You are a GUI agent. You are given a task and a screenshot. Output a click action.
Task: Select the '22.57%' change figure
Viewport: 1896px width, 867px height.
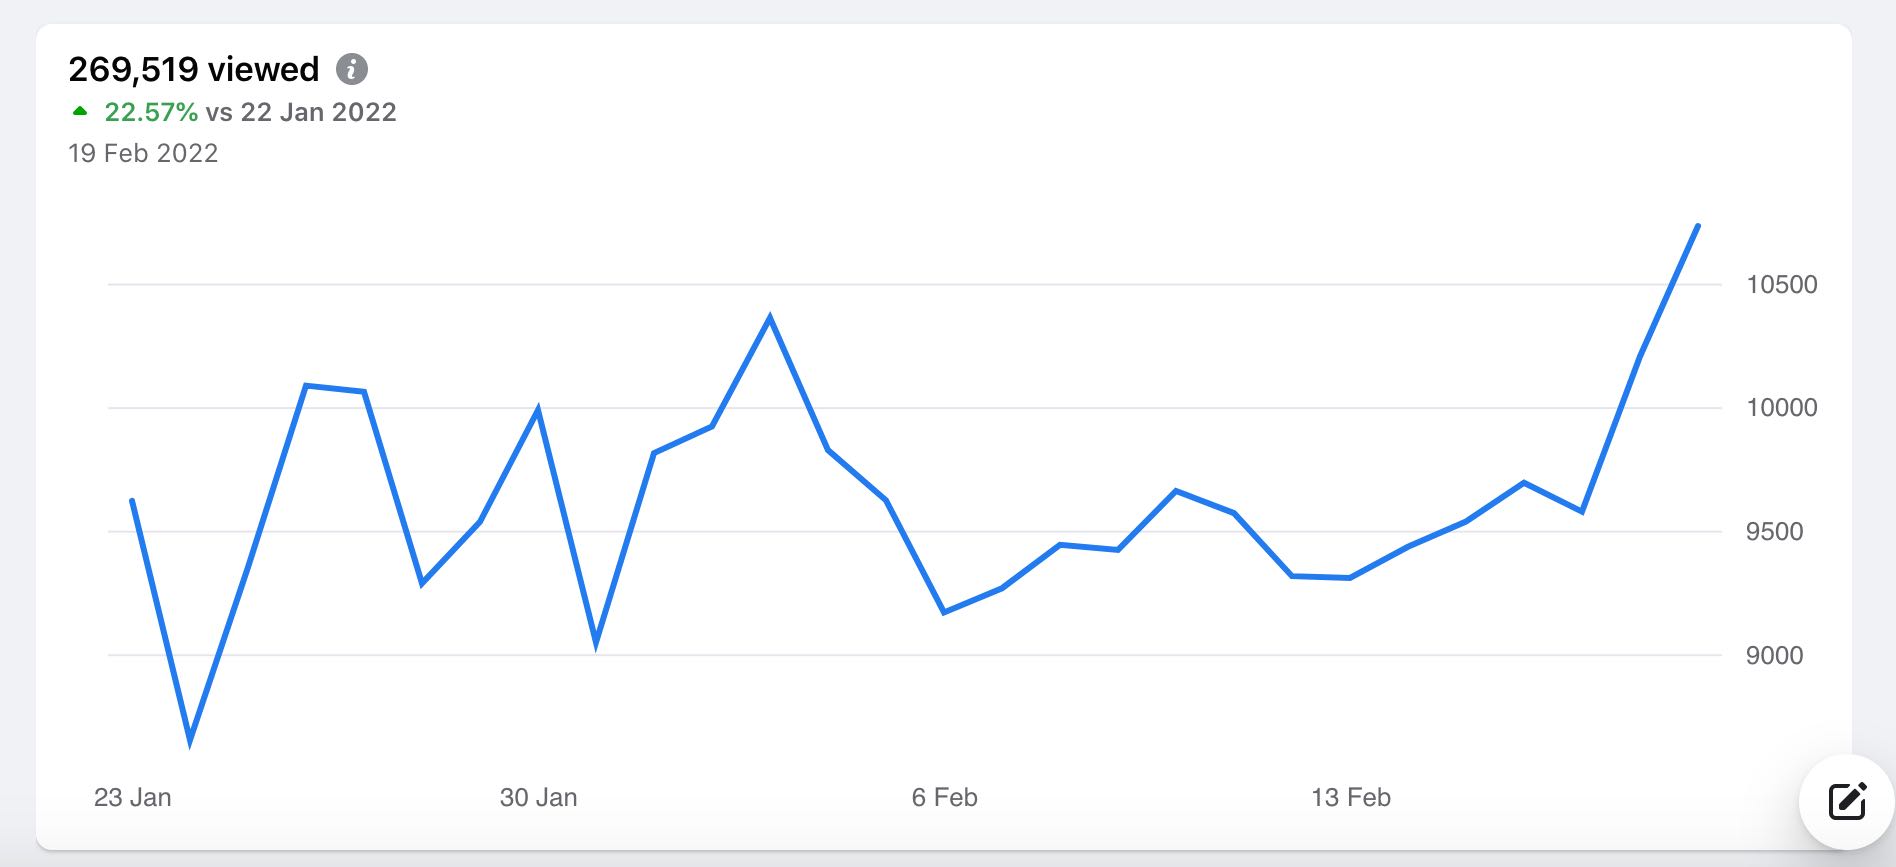click(151, 112)
